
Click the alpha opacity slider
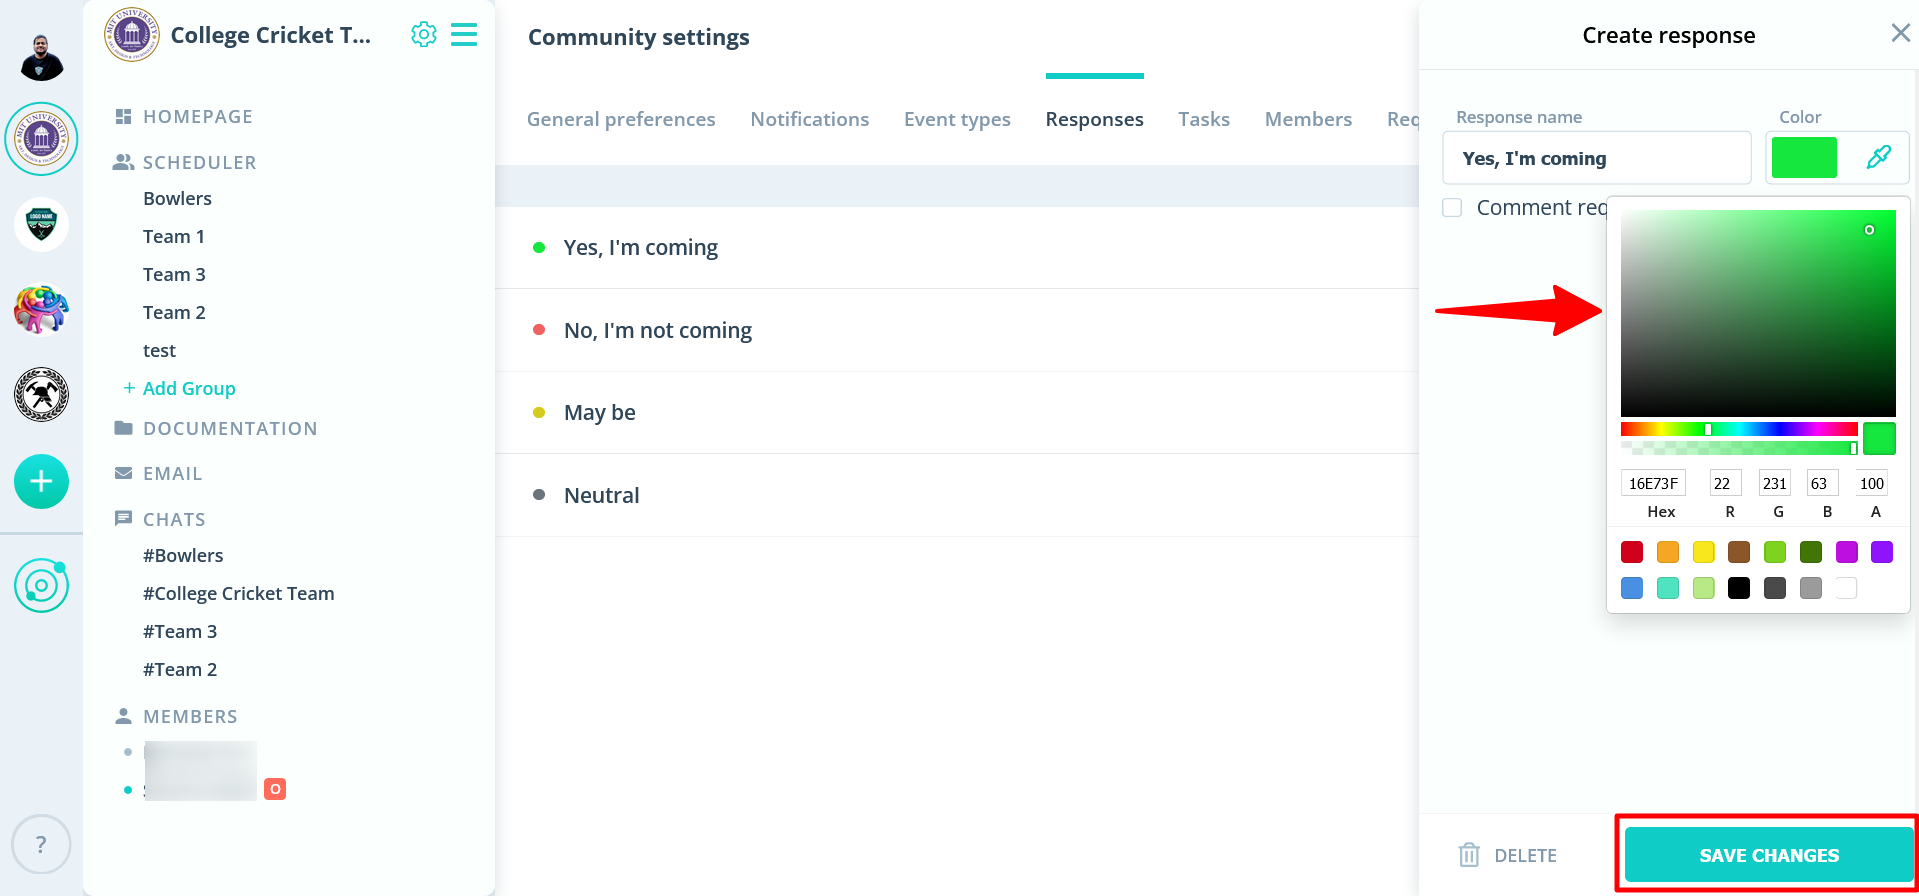coord(1739,448)
